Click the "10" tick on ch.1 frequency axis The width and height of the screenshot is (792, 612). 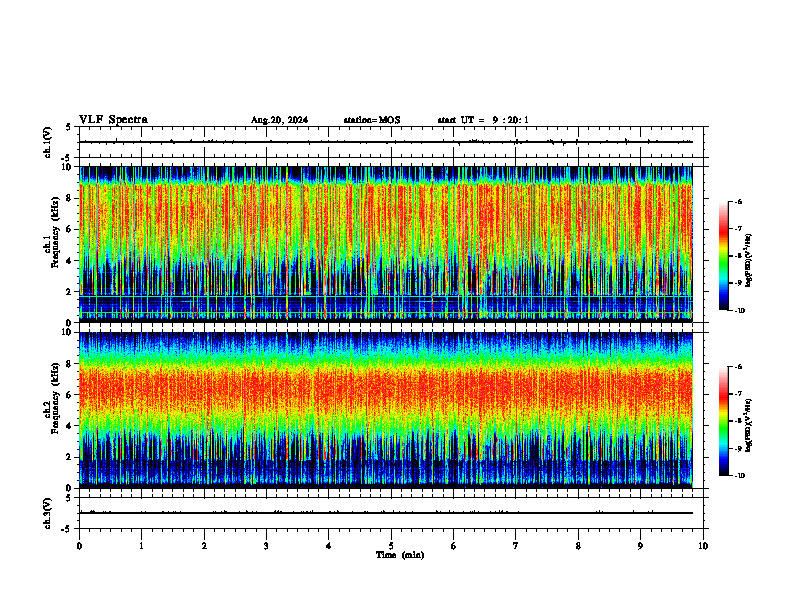tap(66, 167)
